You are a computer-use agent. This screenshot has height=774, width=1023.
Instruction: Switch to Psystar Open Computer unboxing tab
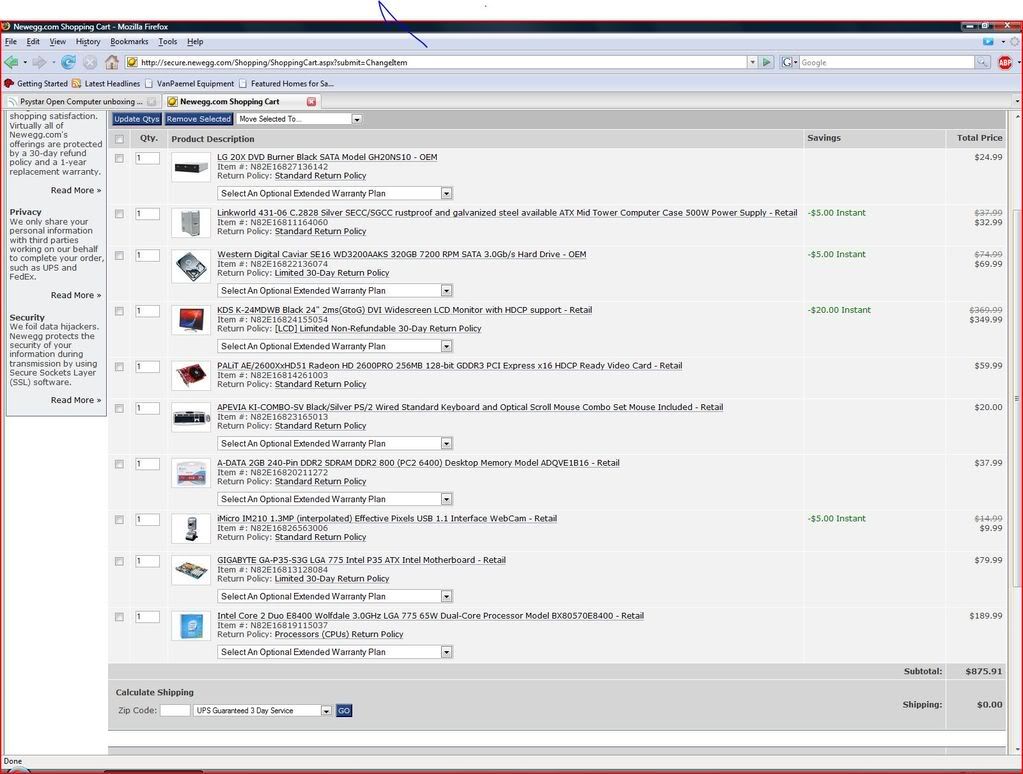tap(81, 101)
